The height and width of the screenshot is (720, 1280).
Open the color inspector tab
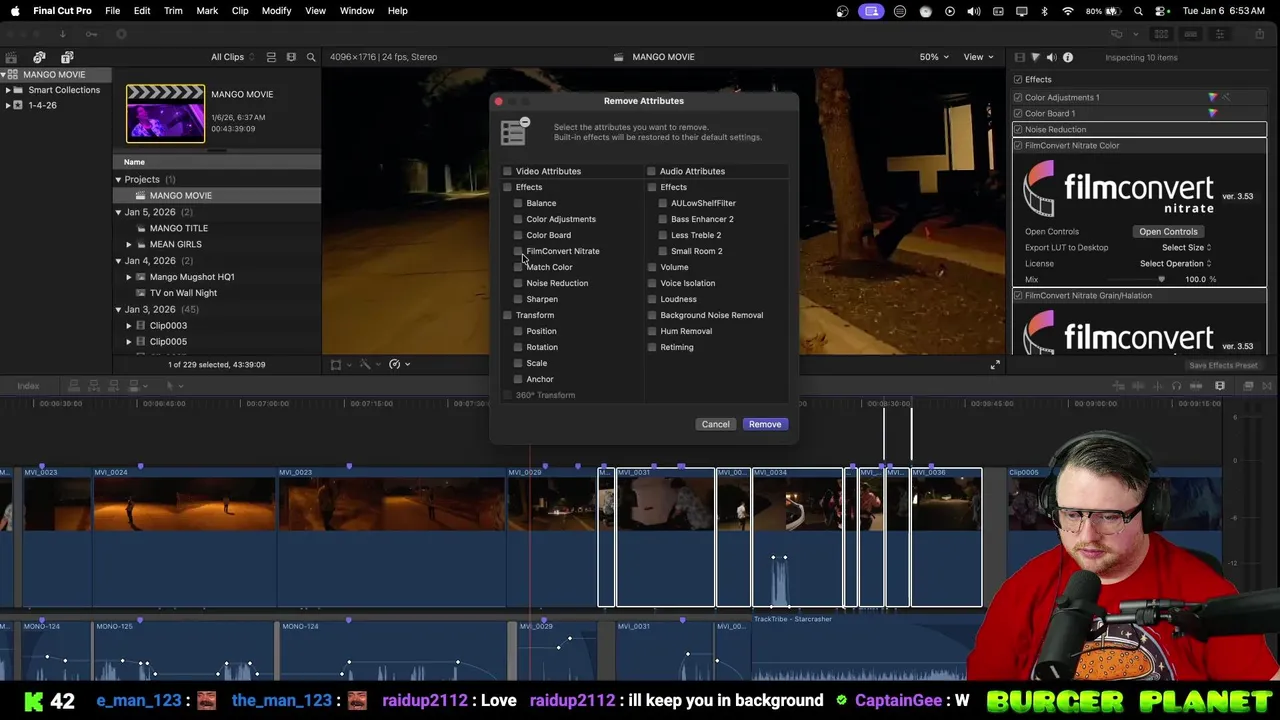[x=1035, y=57]
